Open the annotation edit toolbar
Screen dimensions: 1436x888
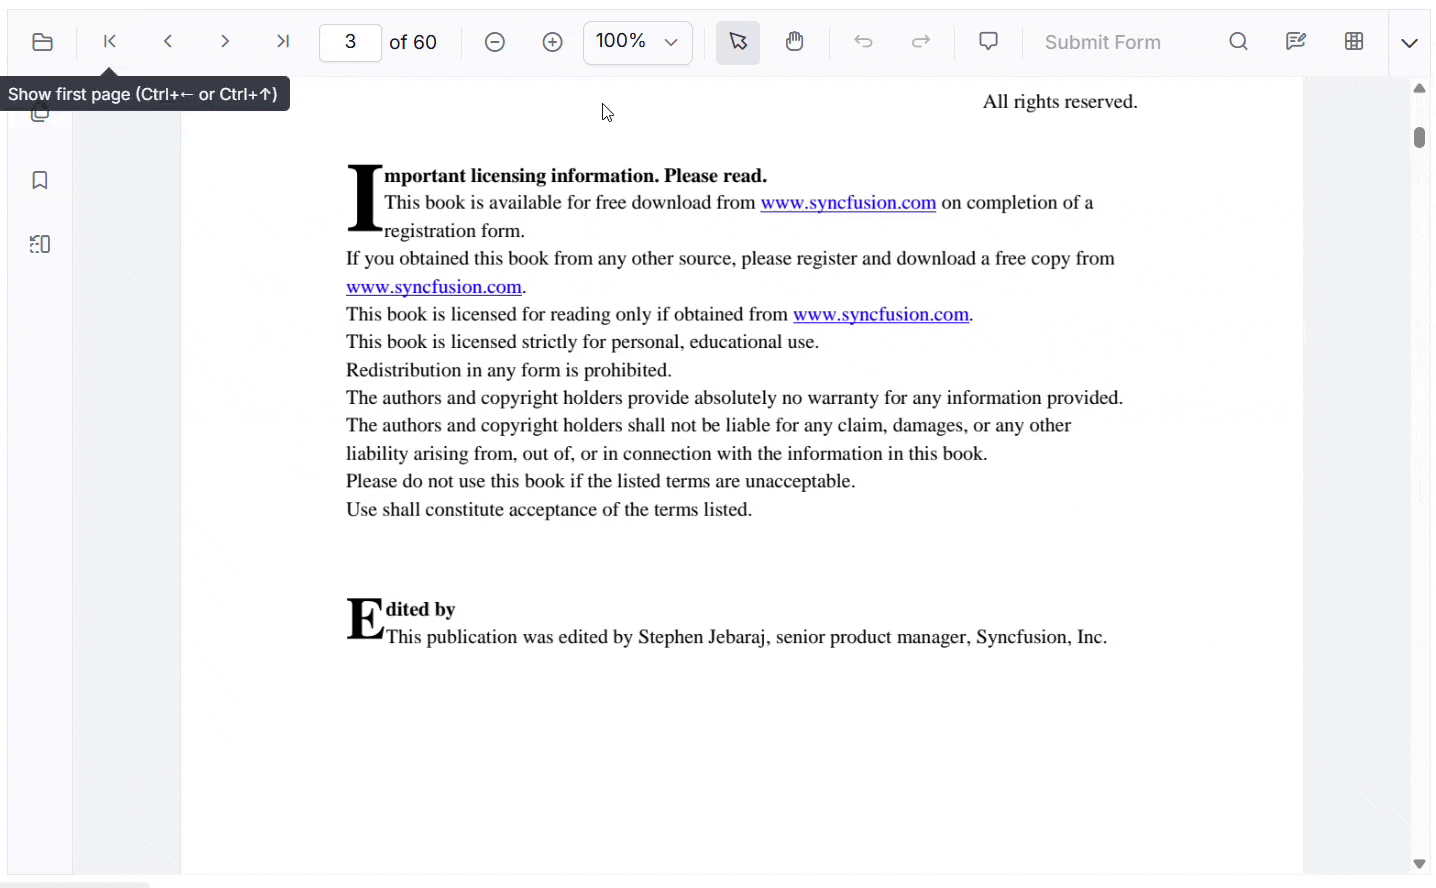1296,42
